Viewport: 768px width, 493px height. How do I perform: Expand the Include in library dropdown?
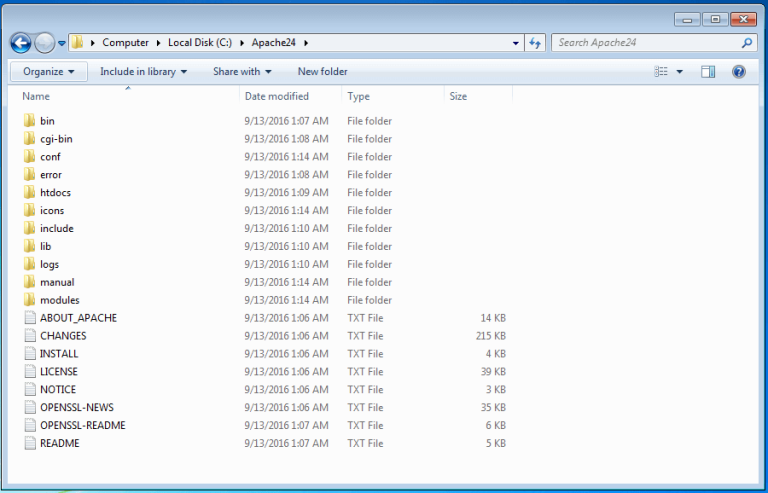(143, 72)
